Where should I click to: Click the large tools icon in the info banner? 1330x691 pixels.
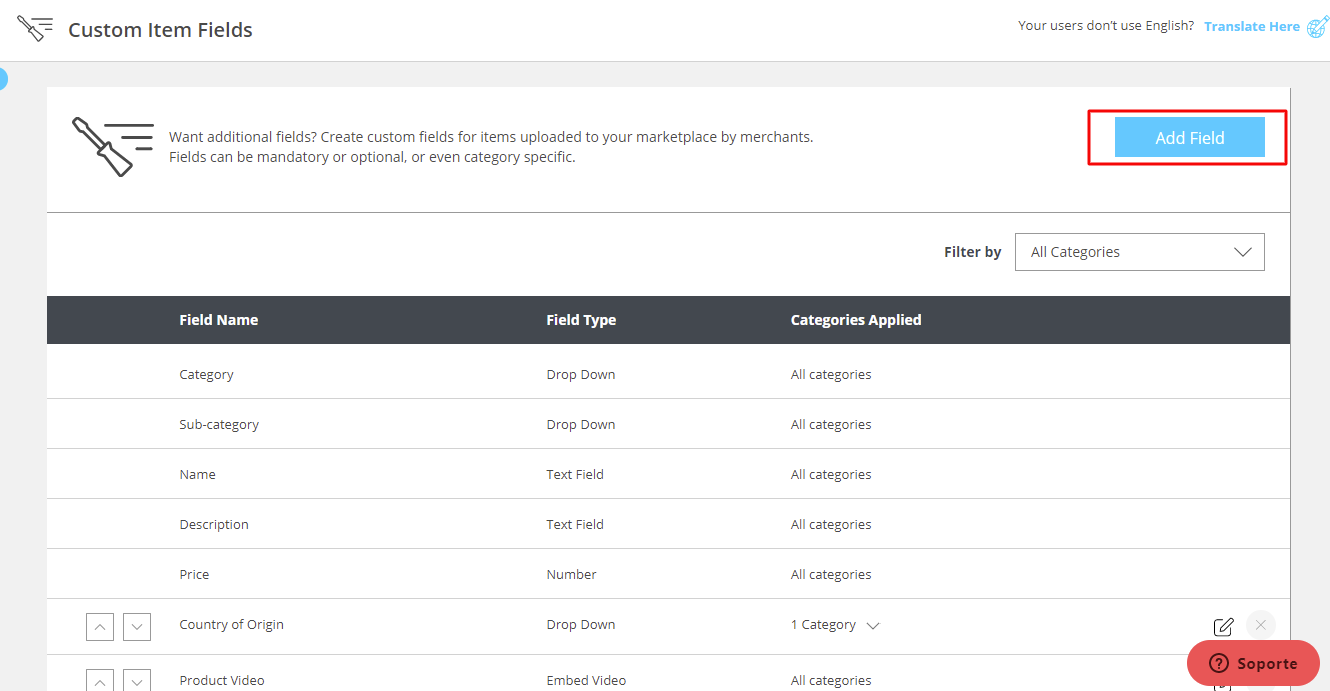112,146
